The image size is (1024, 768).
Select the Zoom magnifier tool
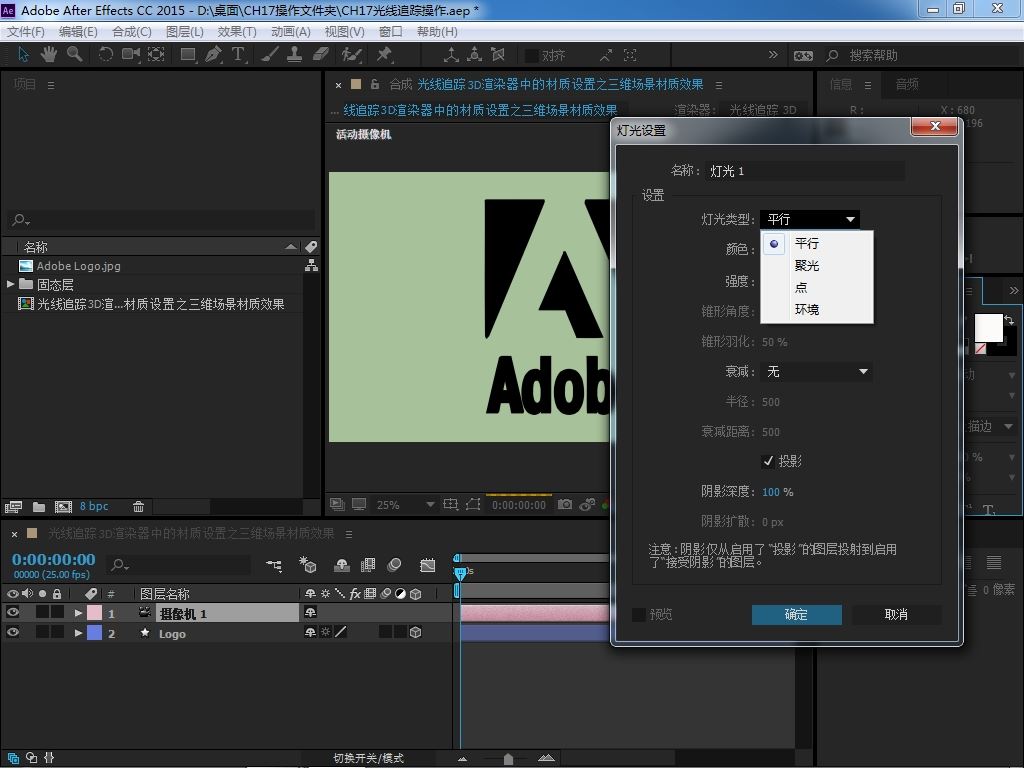pos(74,55)
